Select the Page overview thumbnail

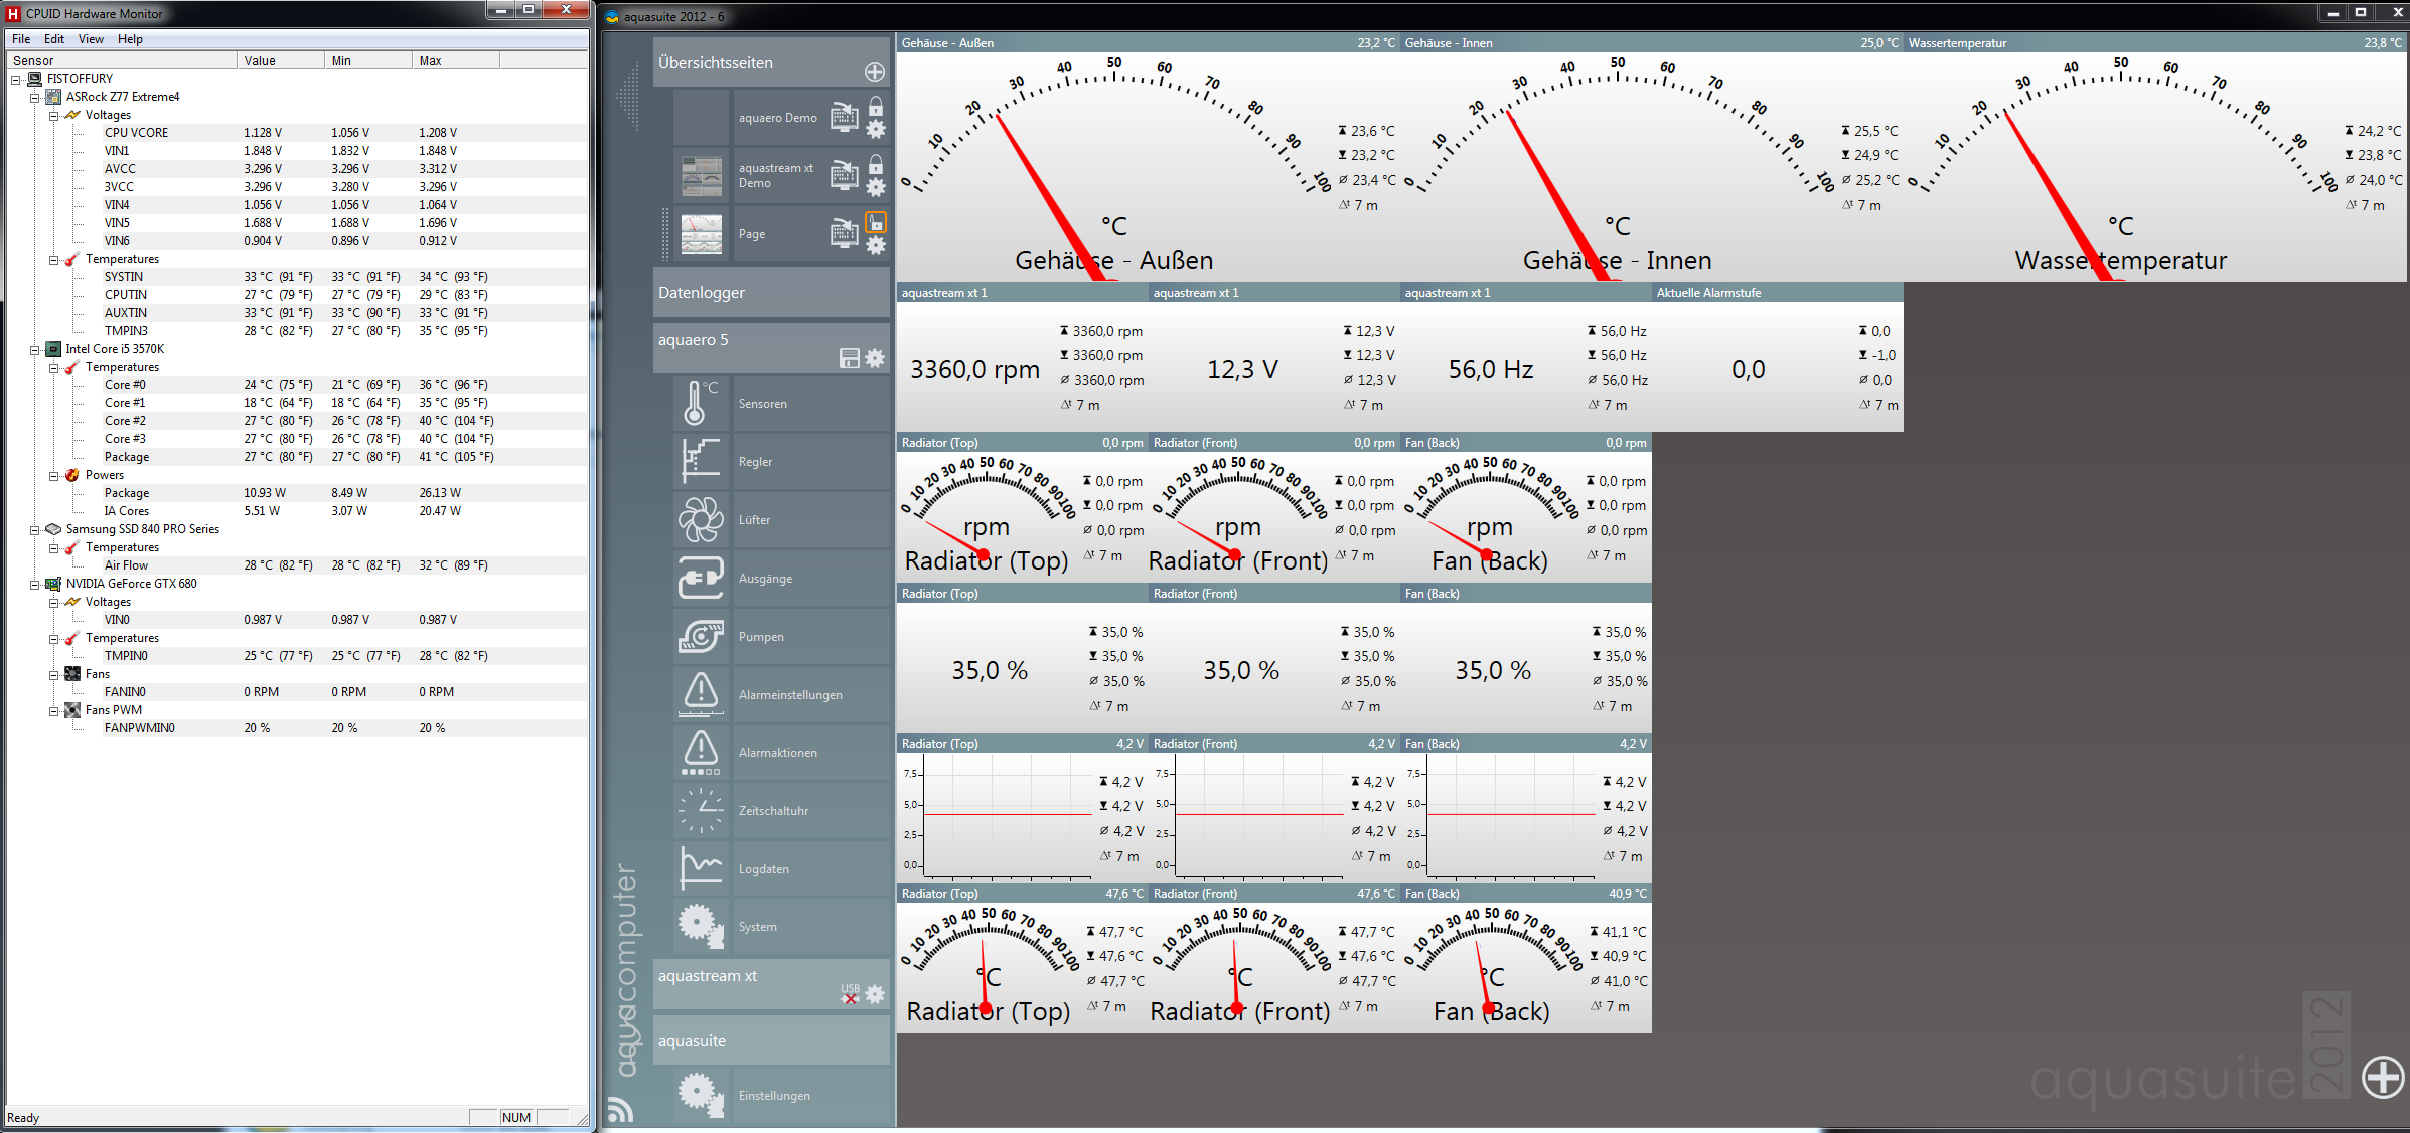(x=701, y=234)
